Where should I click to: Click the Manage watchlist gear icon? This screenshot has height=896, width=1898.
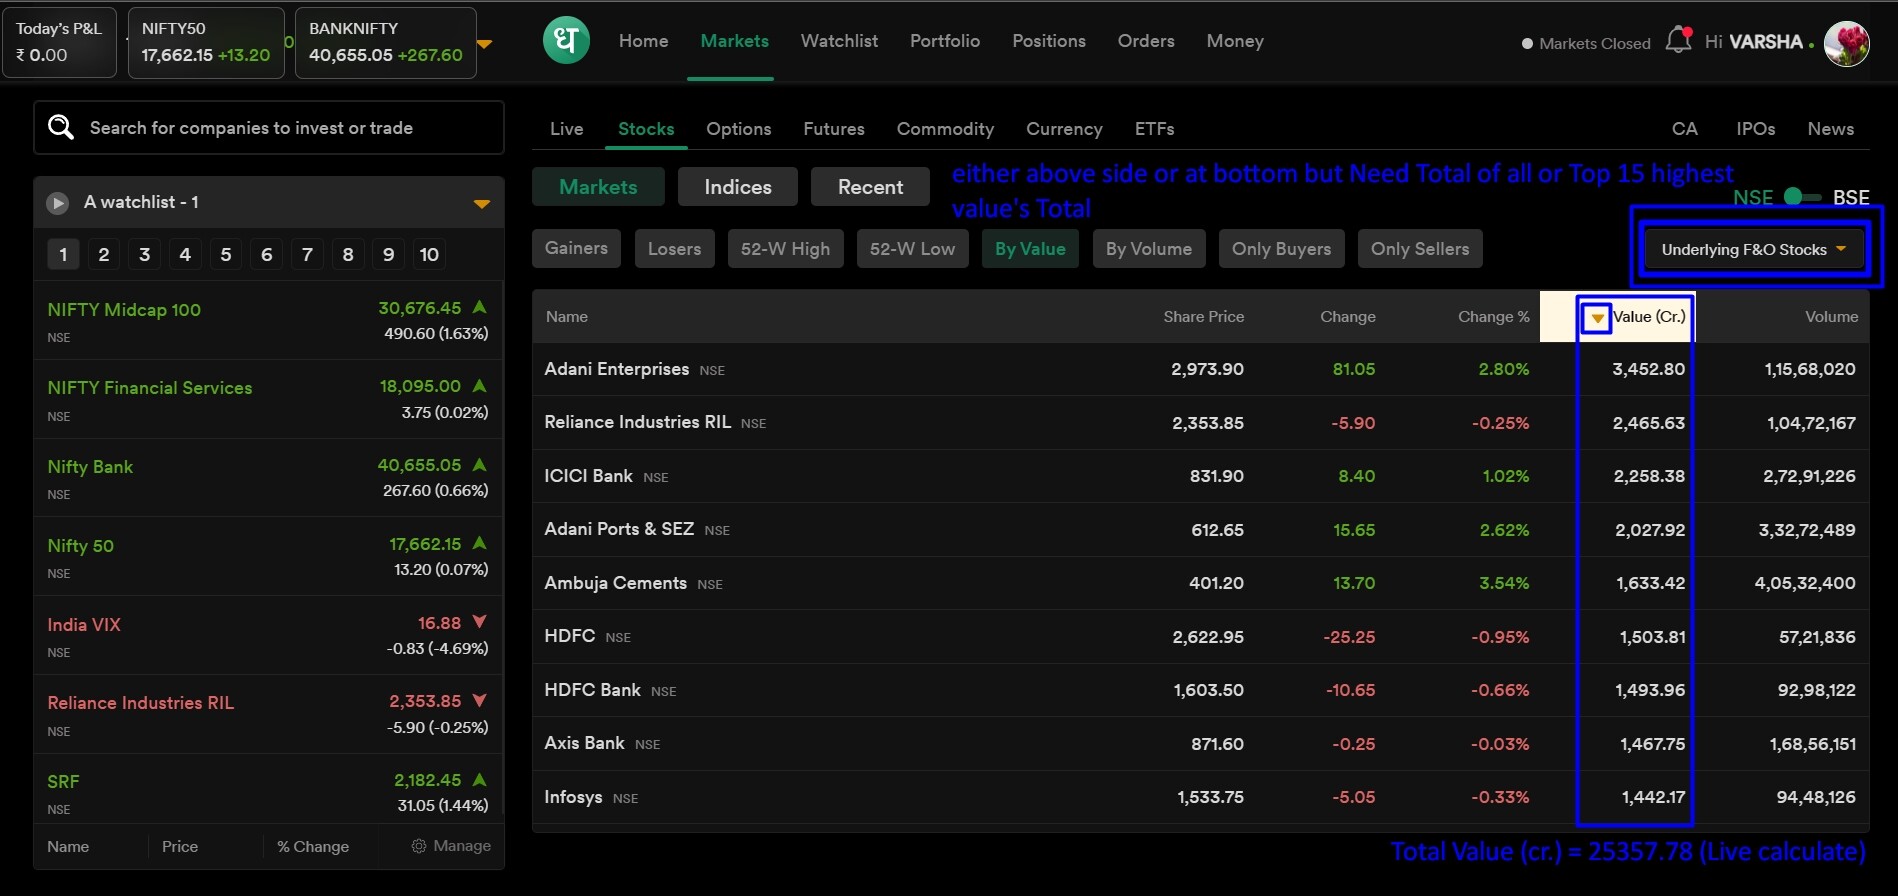pyautogui.click(x=419, y=846)
